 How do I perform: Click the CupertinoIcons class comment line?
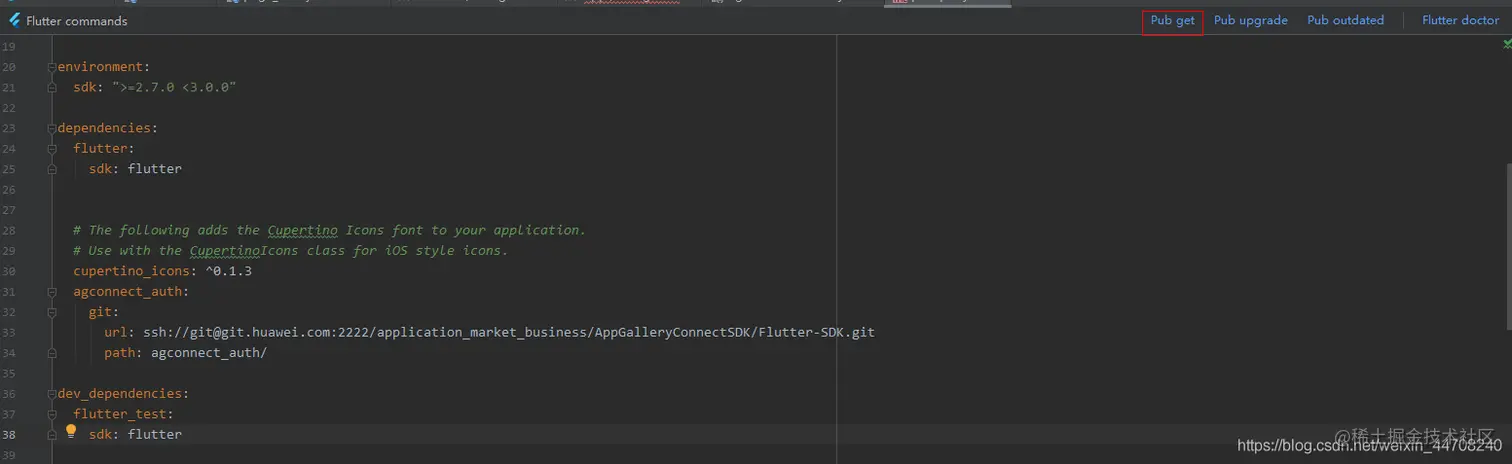coord(290,251)
